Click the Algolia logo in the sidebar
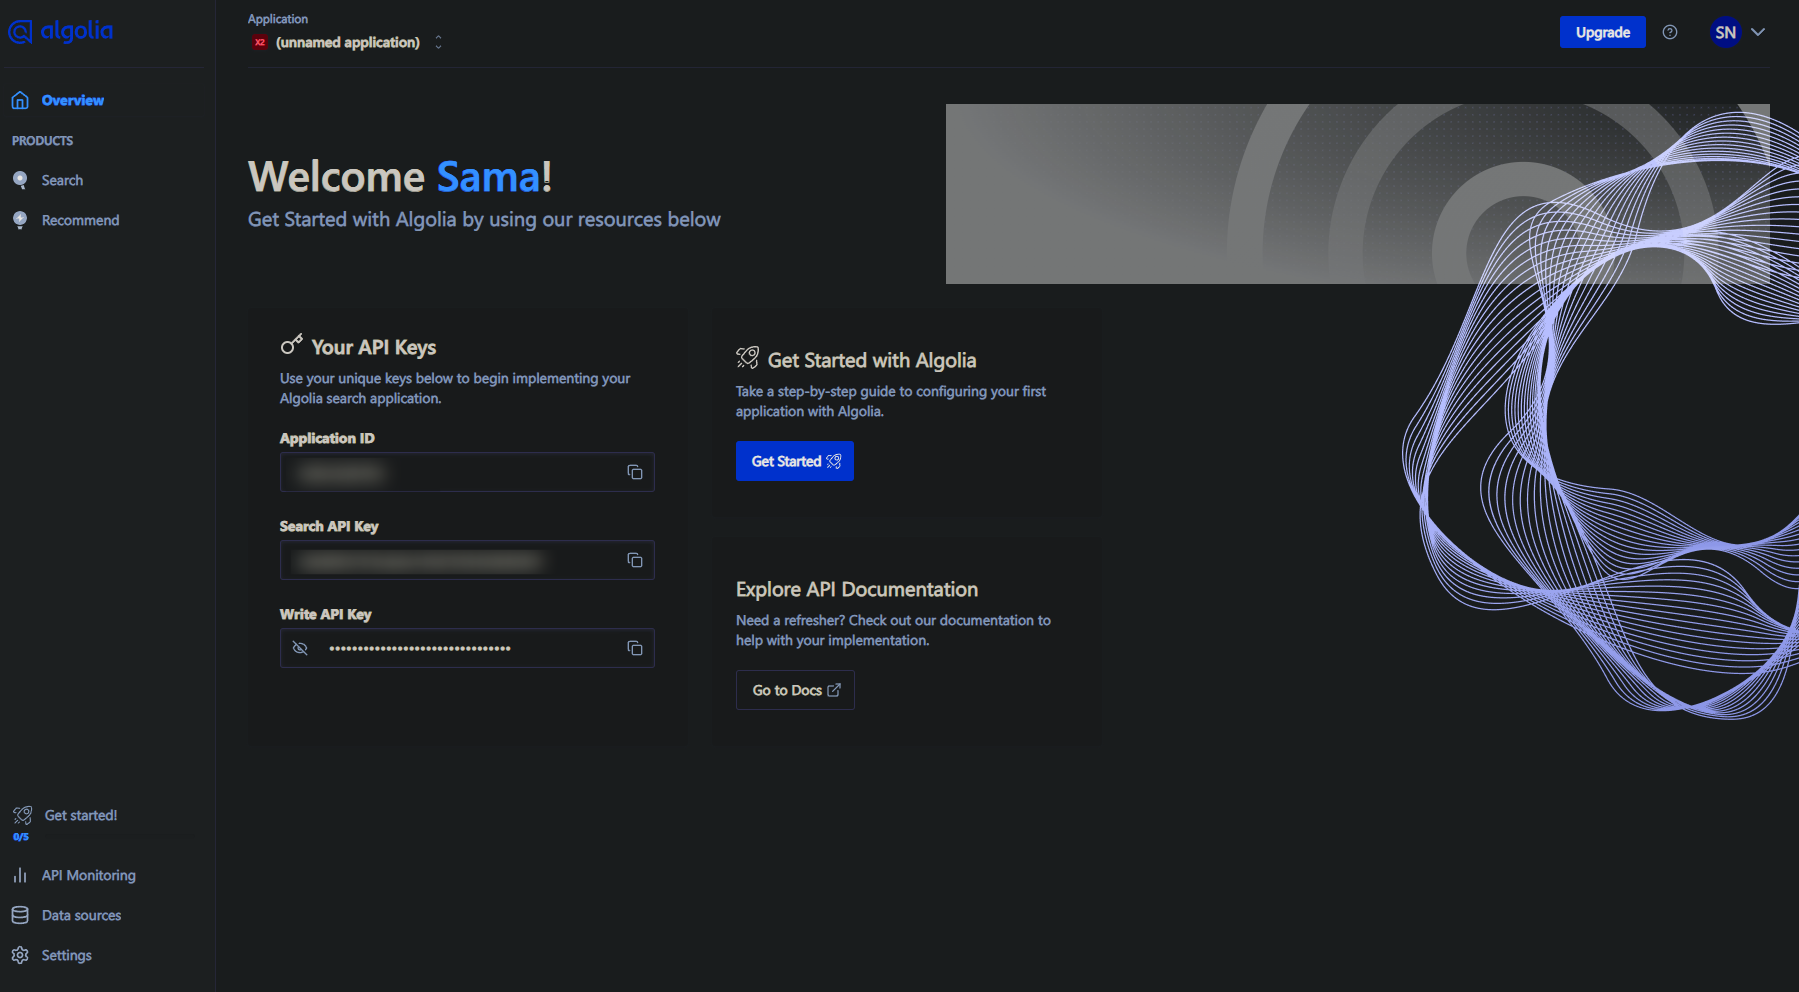 (61, 31)
